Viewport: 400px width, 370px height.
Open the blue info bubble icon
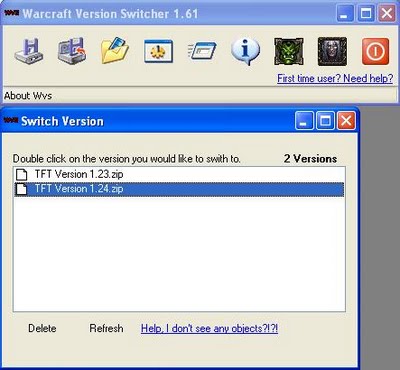245,51
